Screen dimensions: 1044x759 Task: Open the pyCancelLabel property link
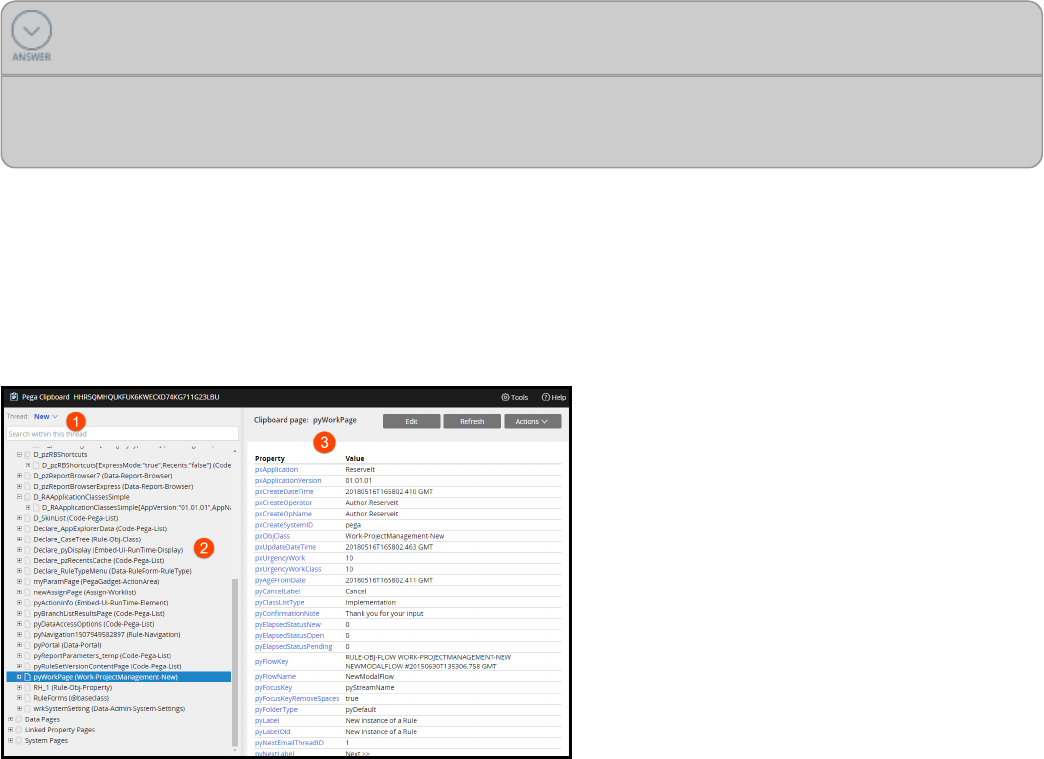[x=277, y=591]
